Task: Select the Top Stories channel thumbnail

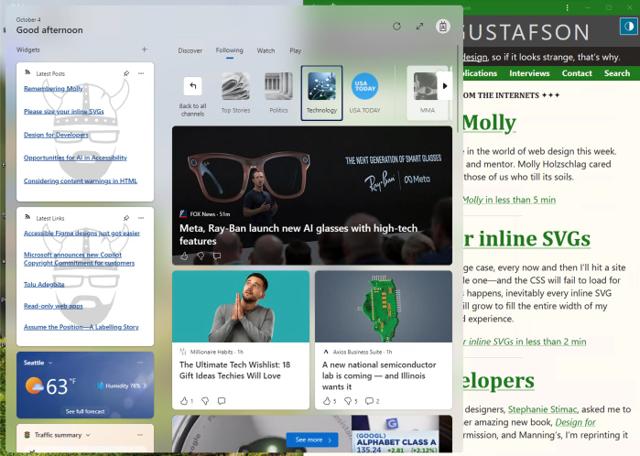Action: 236,92
